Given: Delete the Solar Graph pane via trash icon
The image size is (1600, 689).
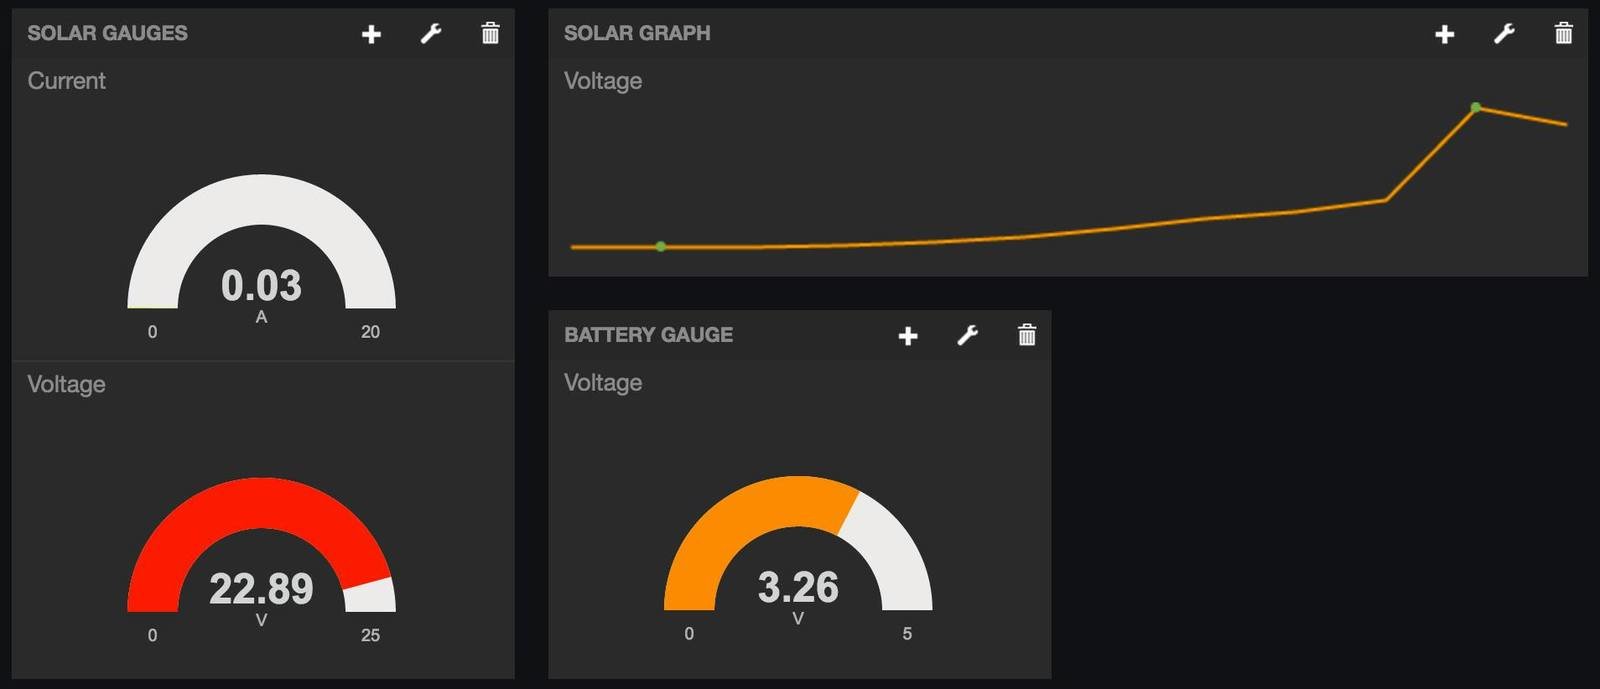Looking at the screenshot, I should point(1563,34).
